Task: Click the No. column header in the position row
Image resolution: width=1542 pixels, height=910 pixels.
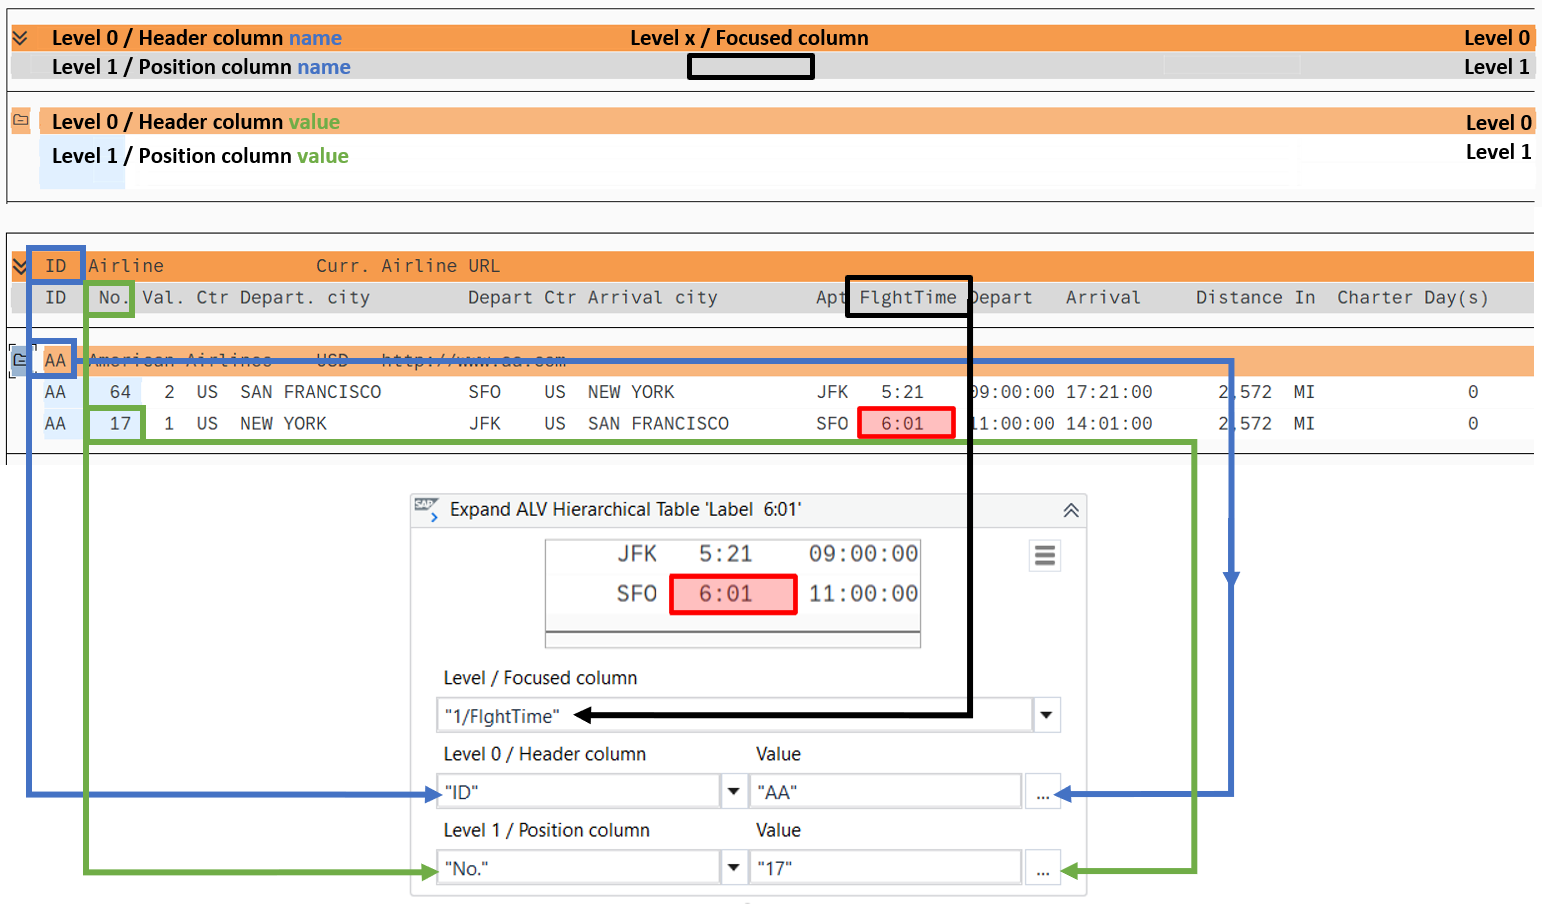Action: click(x=112, y=297)
